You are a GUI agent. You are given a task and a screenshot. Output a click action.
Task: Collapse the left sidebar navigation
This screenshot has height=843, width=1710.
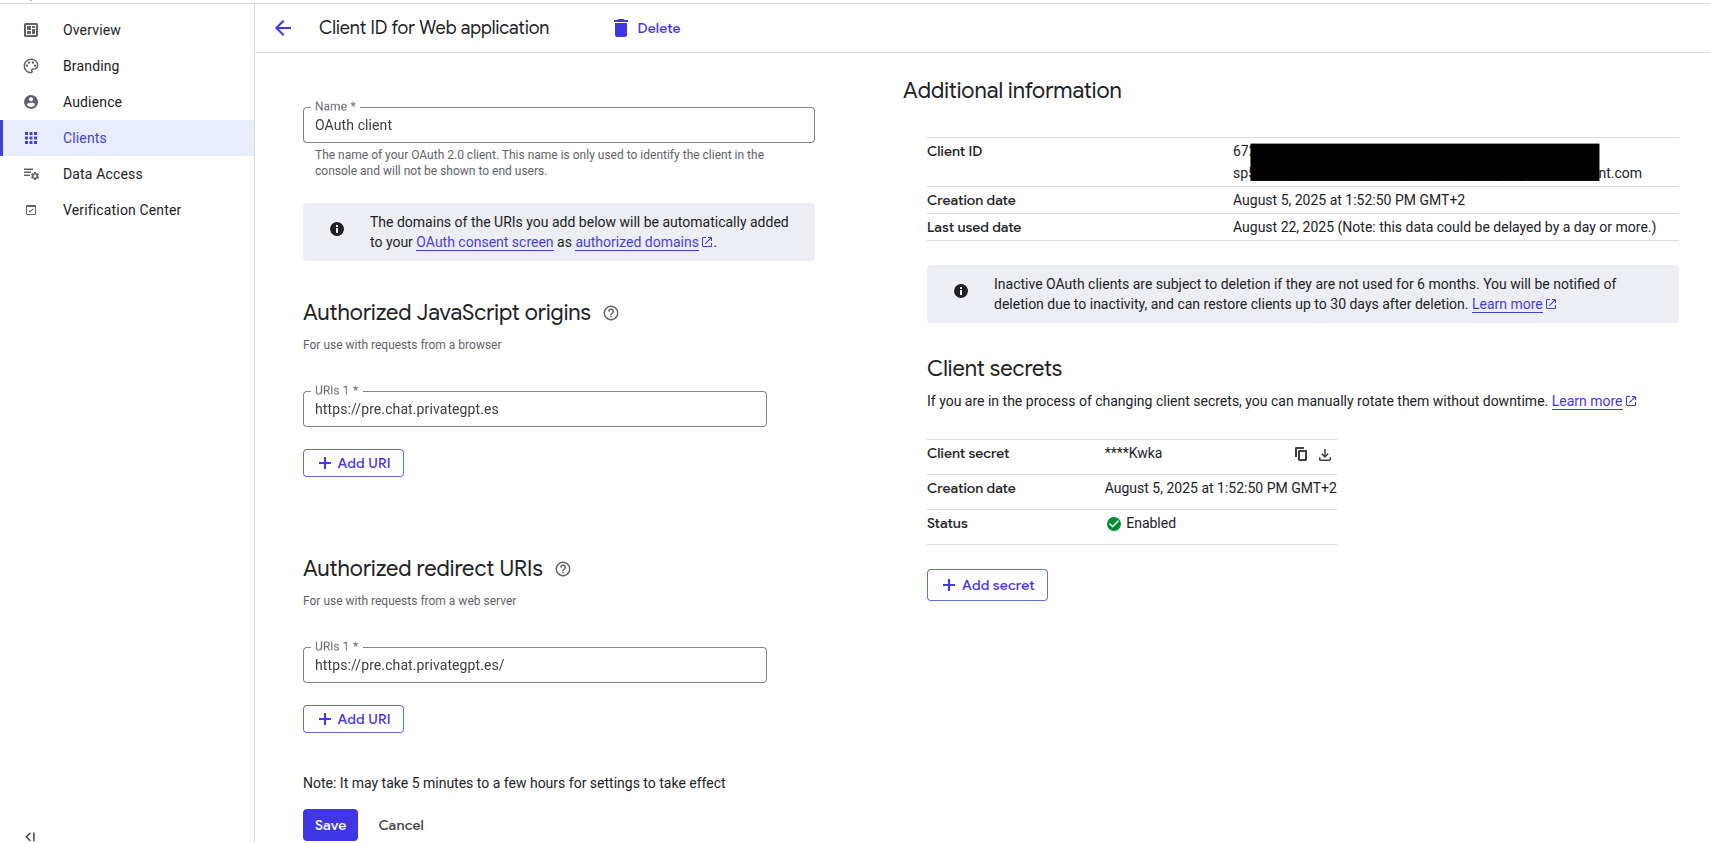coord(30,836)
